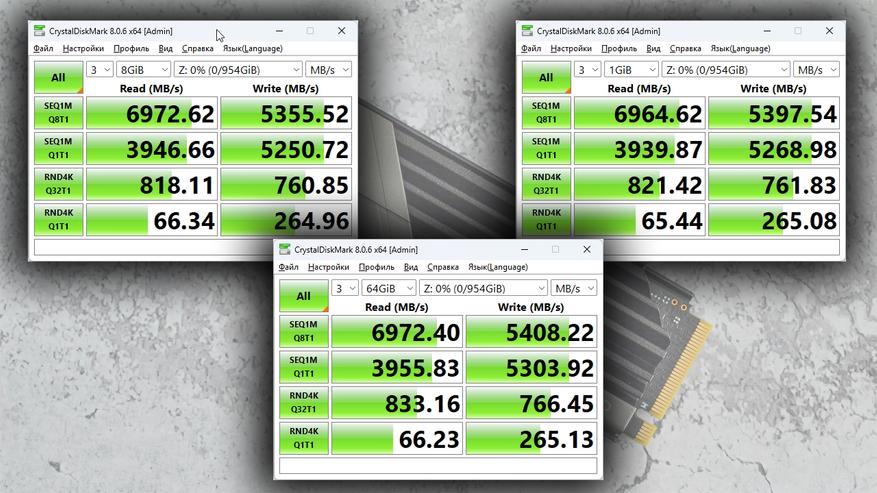
Task: Start SEQ1M Q8T1 test in 1GiB window
Action: click(546, 112)
